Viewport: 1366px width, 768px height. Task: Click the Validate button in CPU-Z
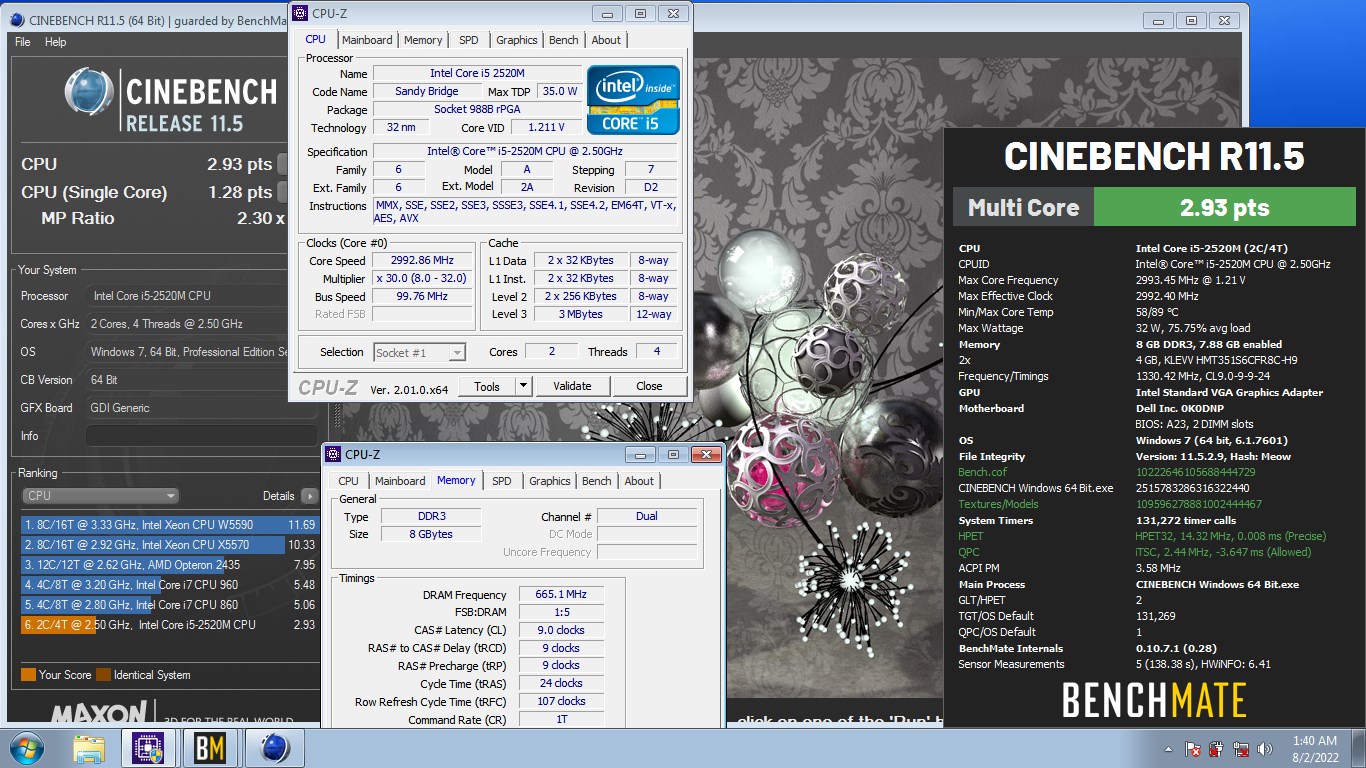coord(572,386)
